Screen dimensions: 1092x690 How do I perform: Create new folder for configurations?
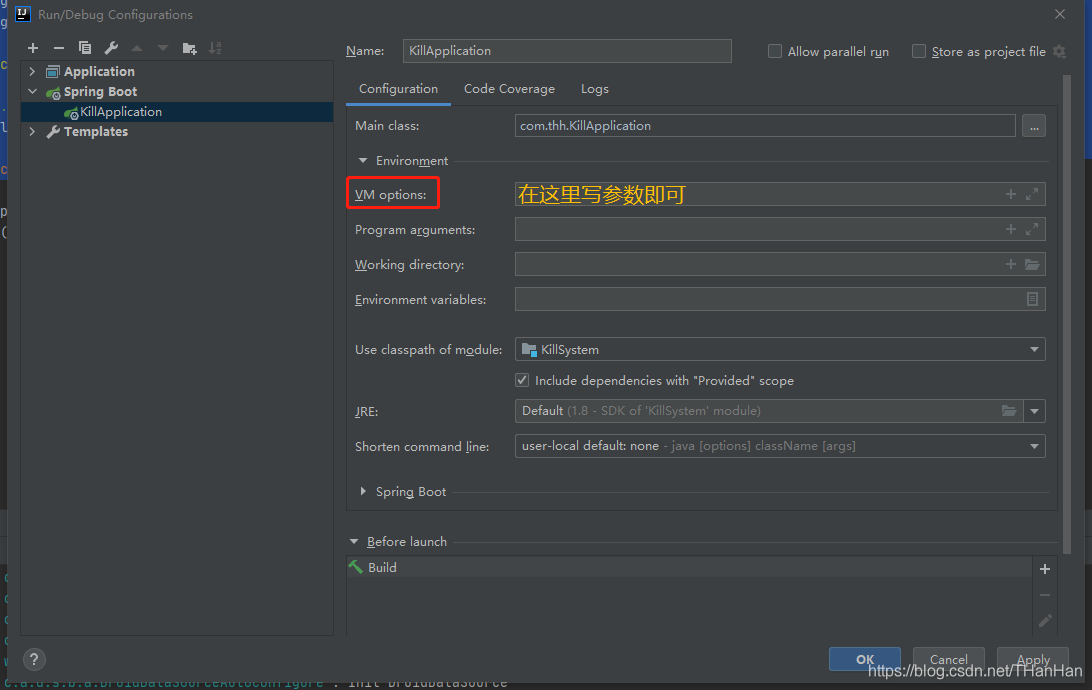coord(189,48)
